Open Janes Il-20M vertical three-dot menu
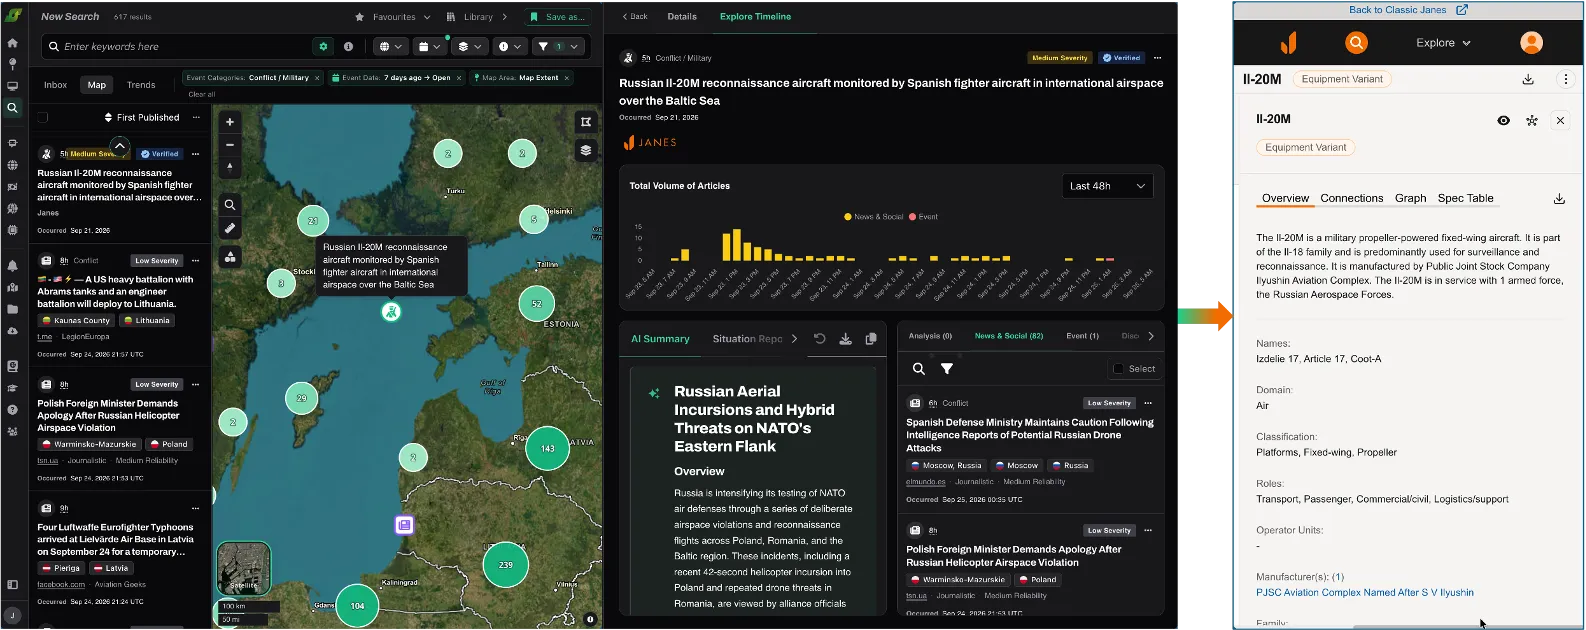Image resolution: width=1586 pixels, height=630 pixels. pos(1566,79)
